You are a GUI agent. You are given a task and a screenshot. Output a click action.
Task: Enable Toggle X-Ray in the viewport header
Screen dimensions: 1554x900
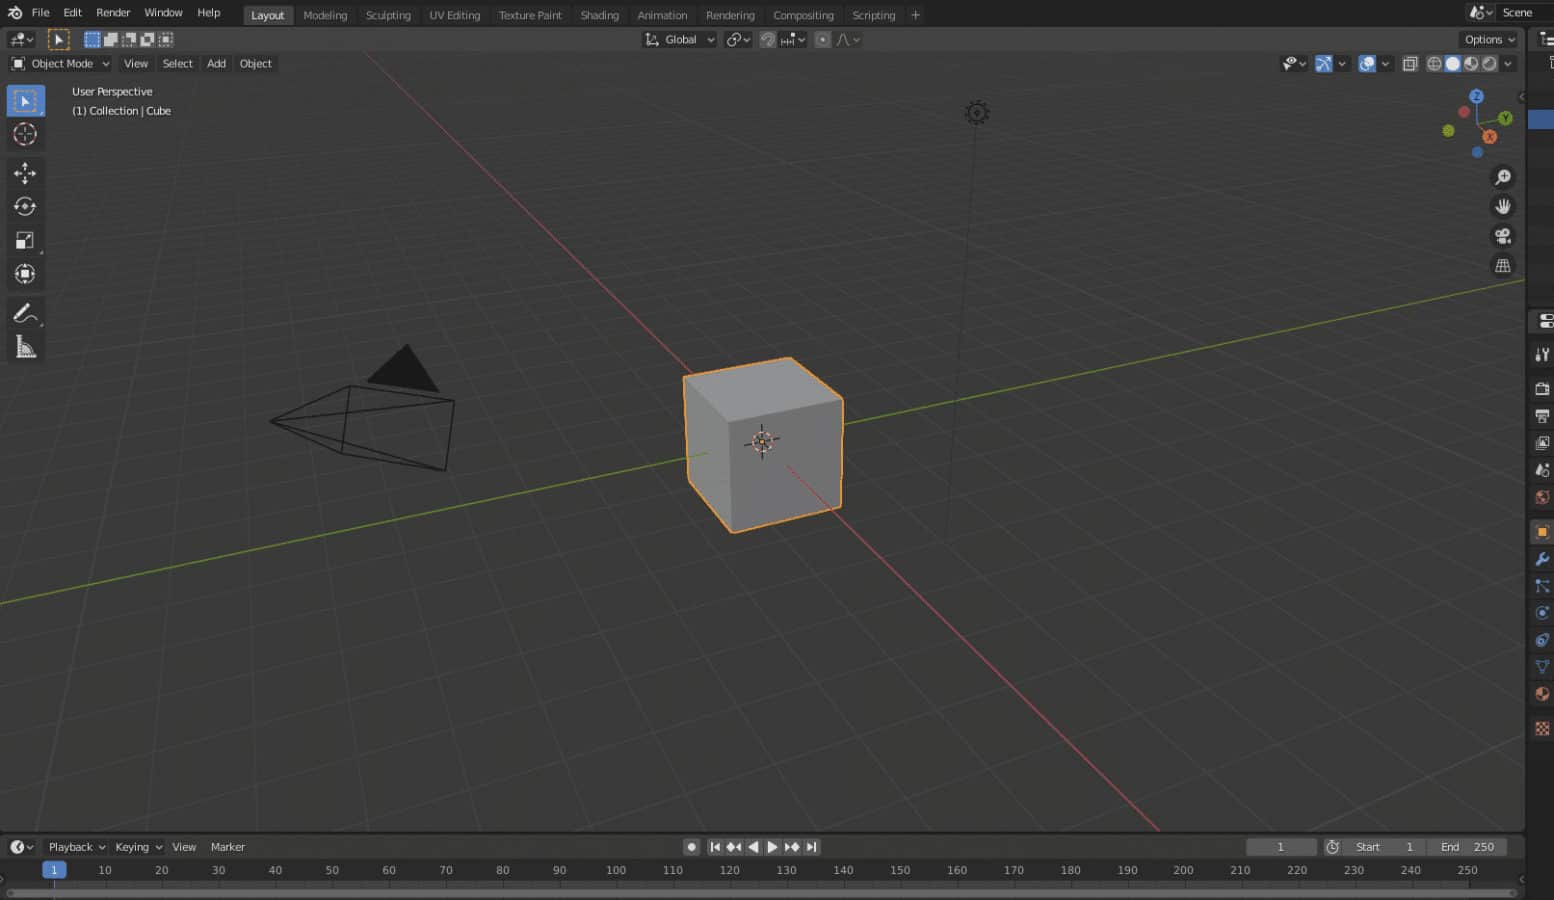point(1410,63)
